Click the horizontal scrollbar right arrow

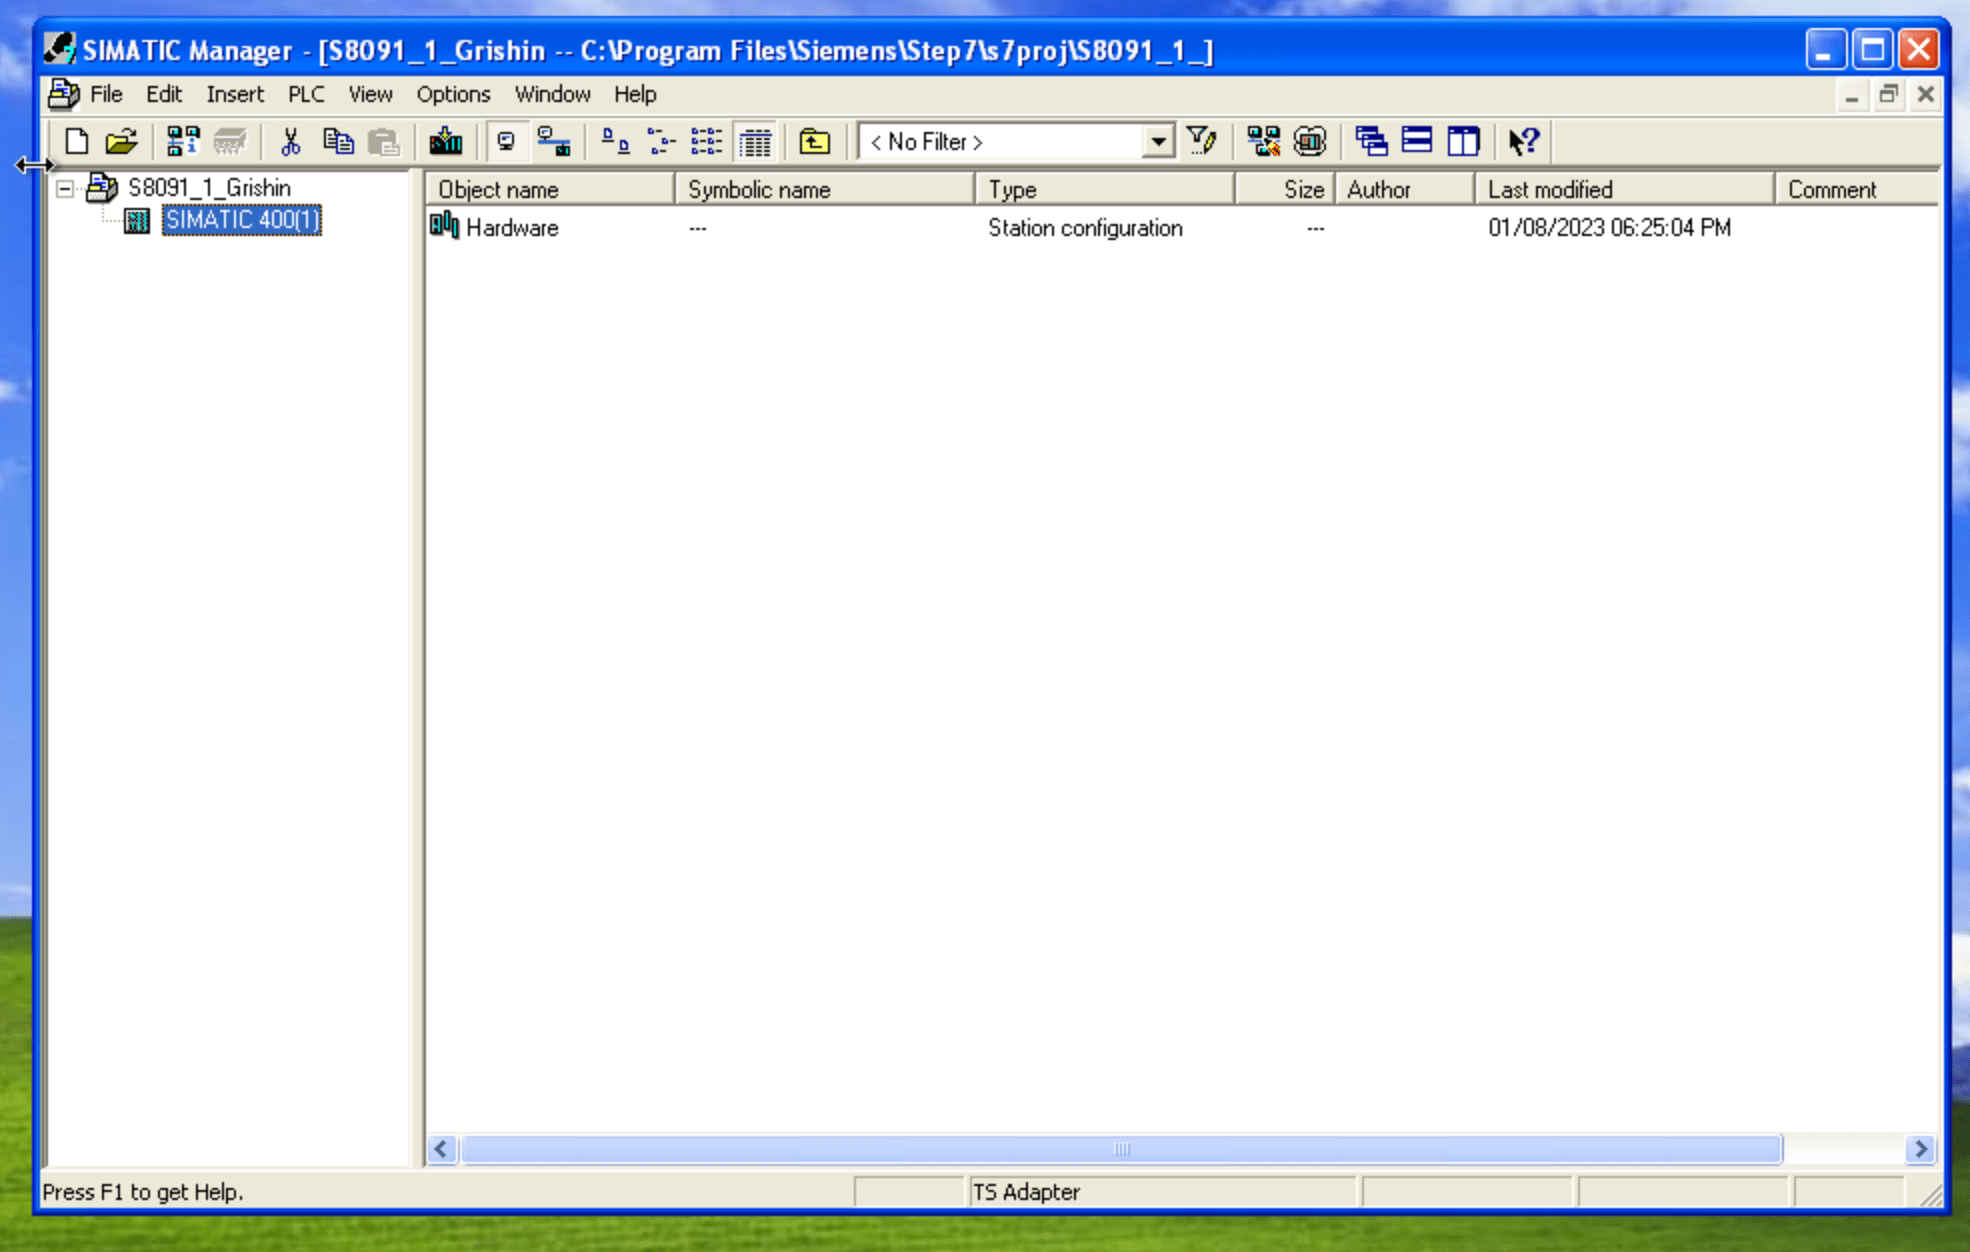click(1921, 1149)
